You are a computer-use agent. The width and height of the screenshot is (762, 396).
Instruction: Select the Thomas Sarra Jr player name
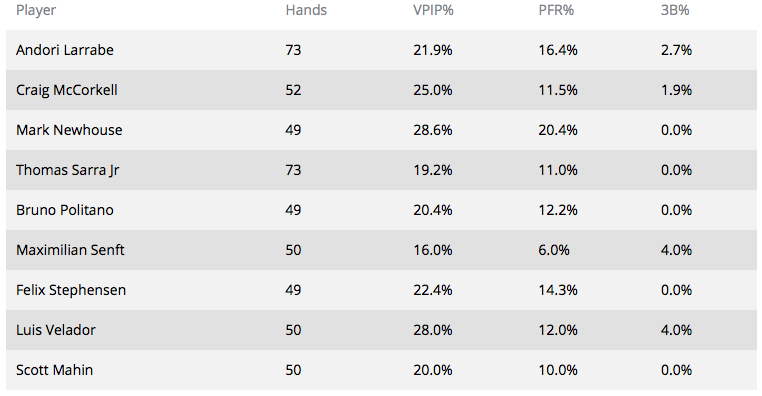(x=68, y=171)
